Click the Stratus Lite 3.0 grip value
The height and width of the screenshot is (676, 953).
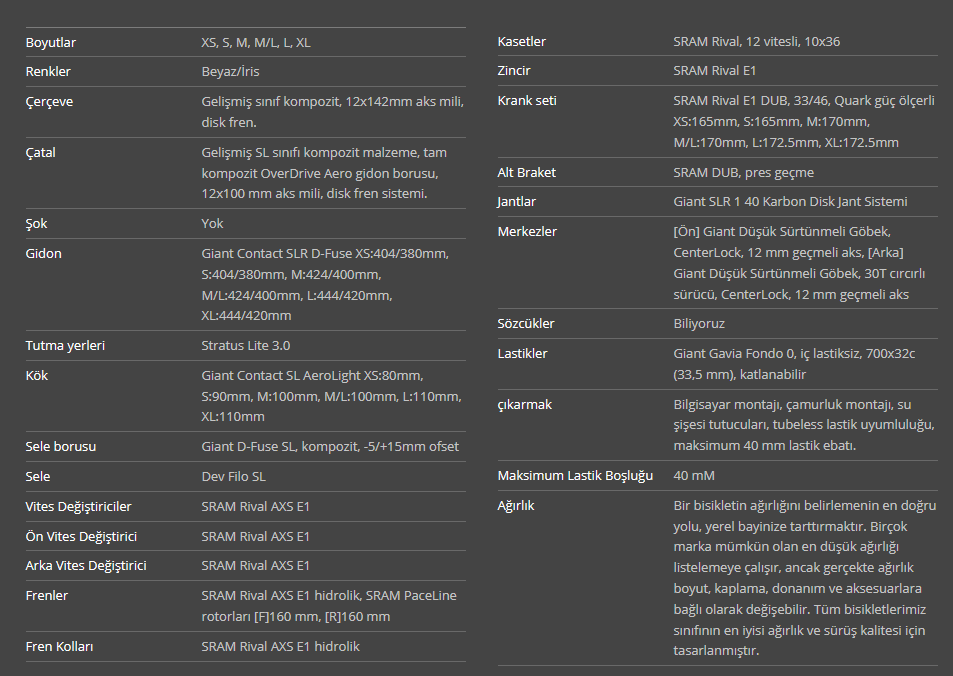[x=246, y=345]
